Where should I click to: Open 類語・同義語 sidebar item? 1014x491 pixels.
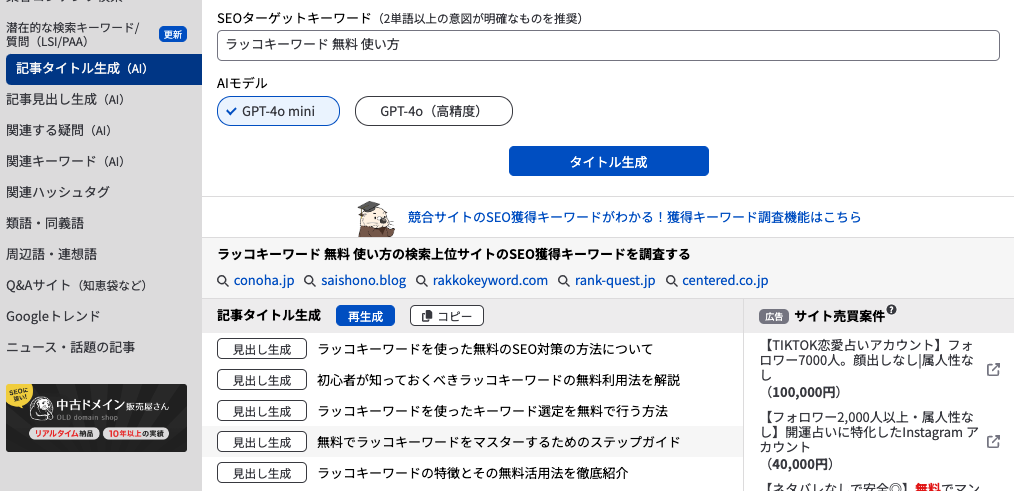[45, 223]
